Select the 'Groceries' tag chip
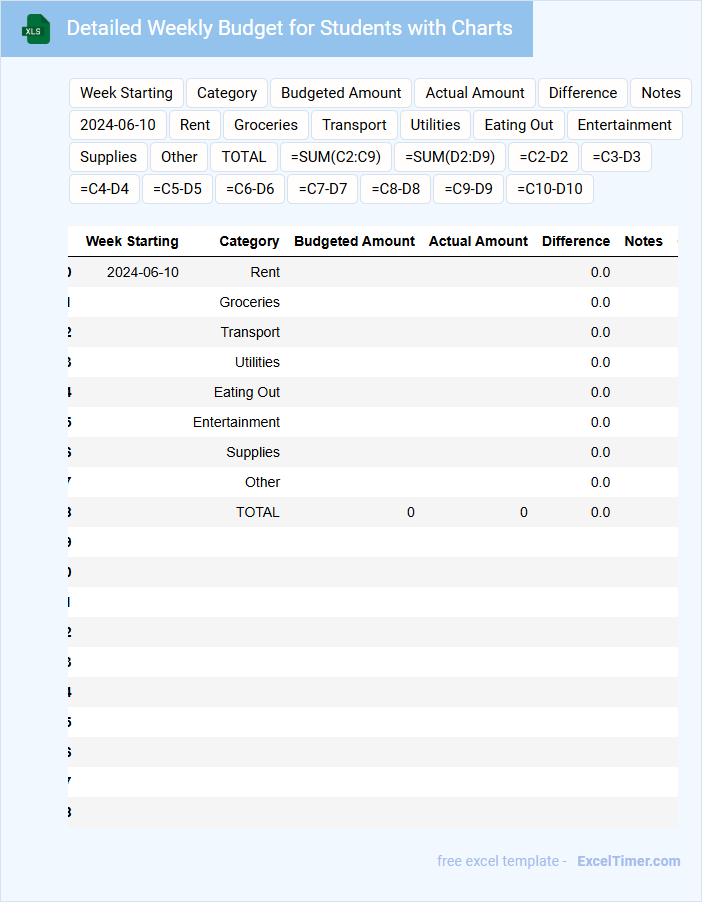The height and width of the screenshot is (902, 702). tap(265, 125)
